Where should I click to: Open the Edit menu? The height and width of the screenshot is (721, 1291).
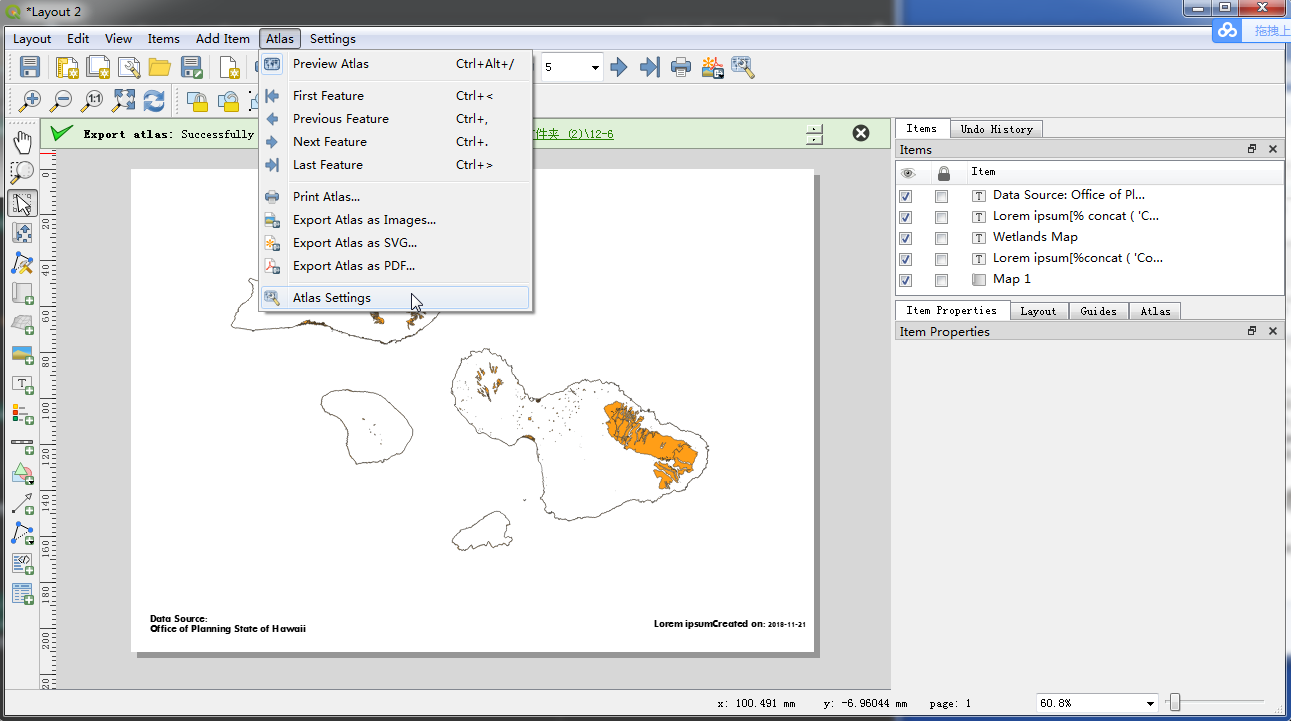78,39
